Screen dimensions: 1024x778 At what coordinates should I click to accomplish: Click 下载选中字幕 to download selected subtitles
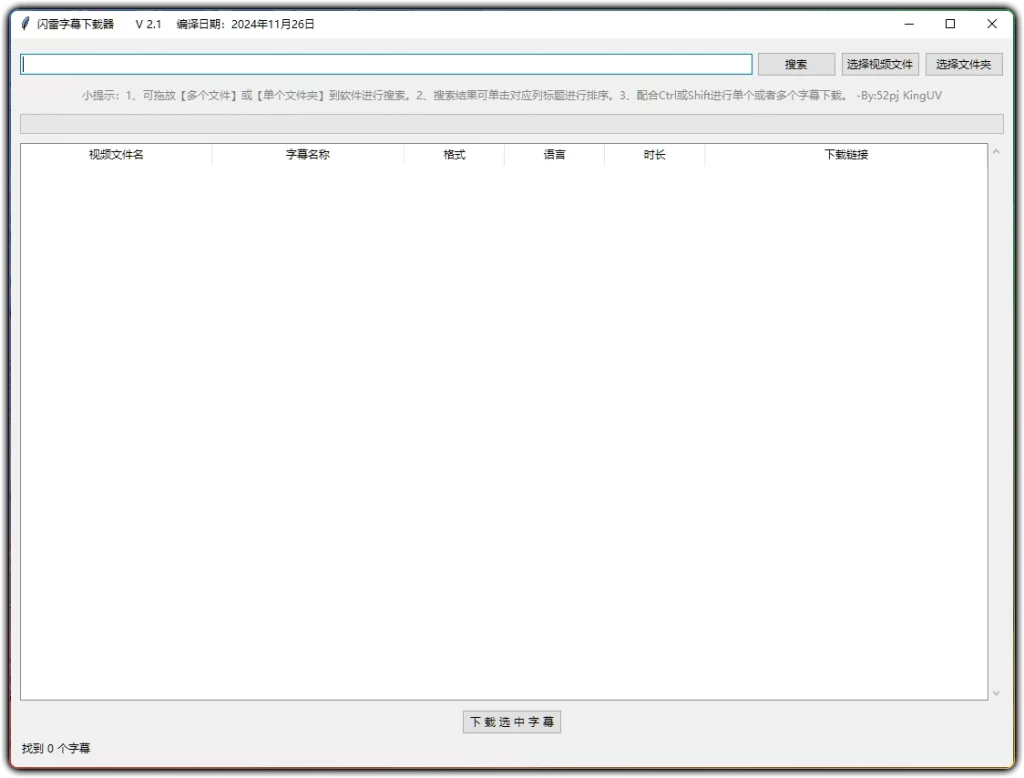[511, 721]
